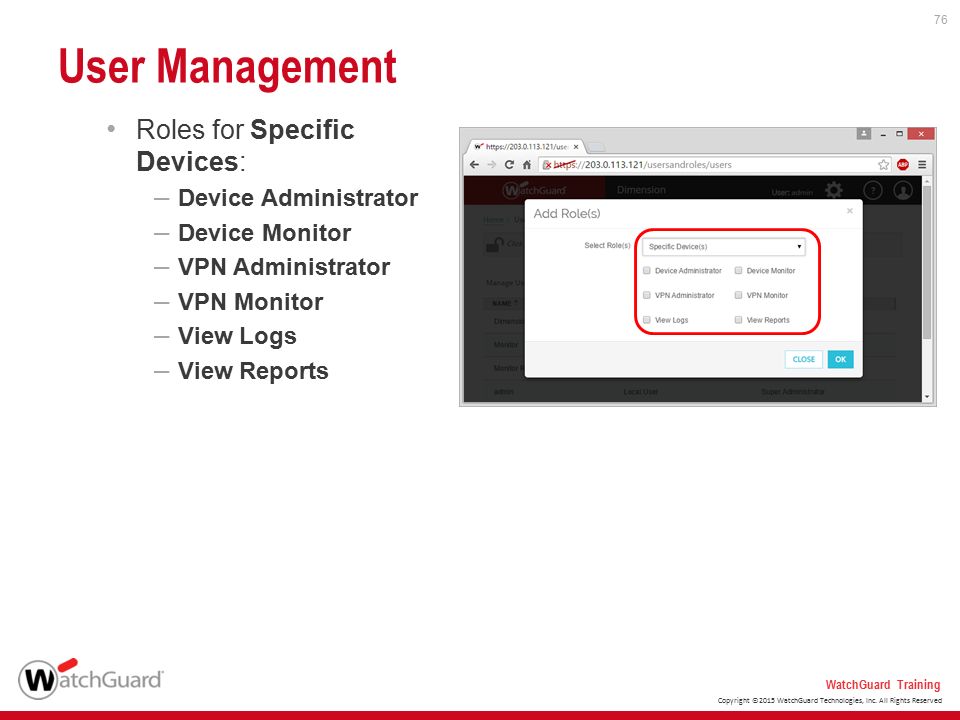Close the browser tab for 203.0.113.121

click(x=576, y=147)
